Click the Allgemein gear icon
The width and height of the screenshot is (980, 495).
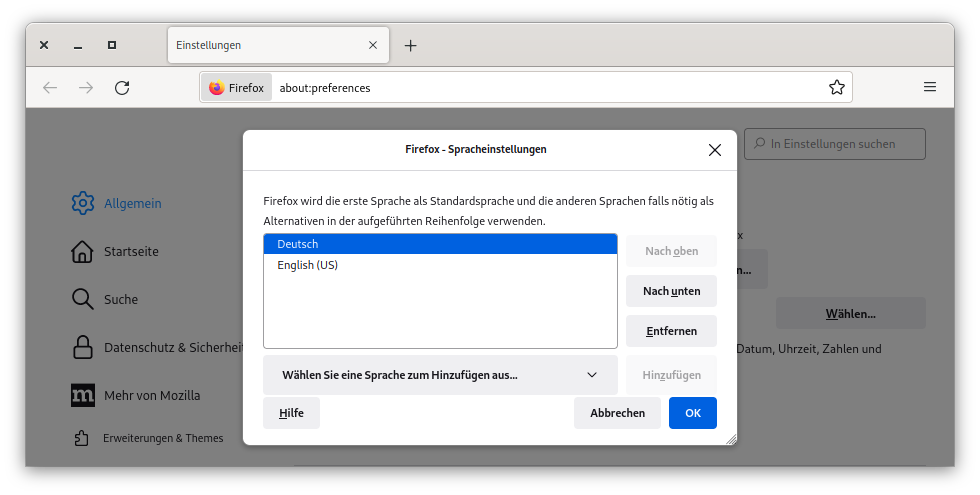tap(82, 203)
